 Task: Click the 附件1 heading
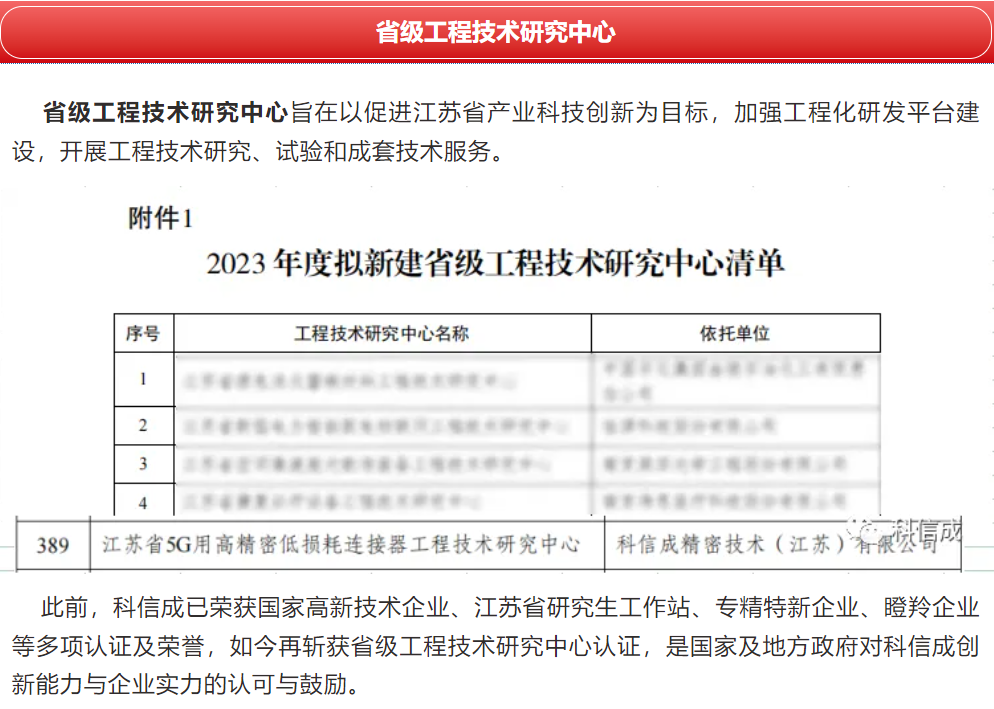tap(160, 218)
